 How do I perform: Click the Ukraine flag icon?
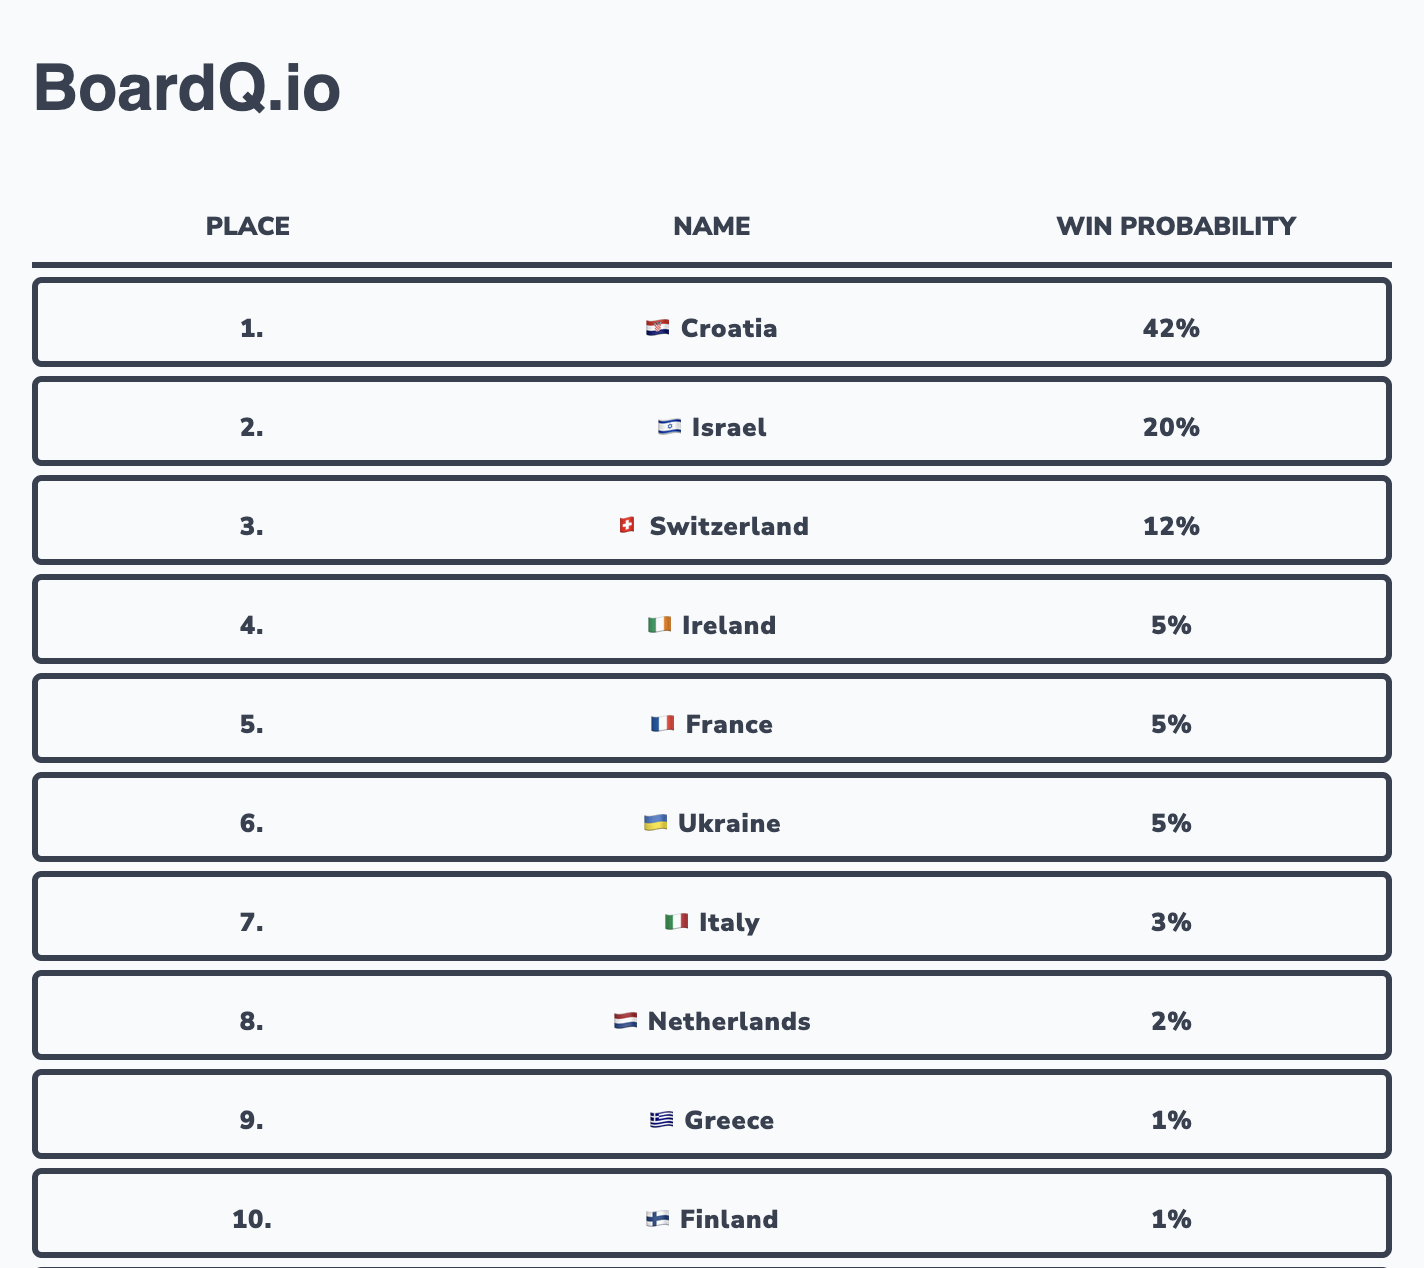click(x=655, y=823)
